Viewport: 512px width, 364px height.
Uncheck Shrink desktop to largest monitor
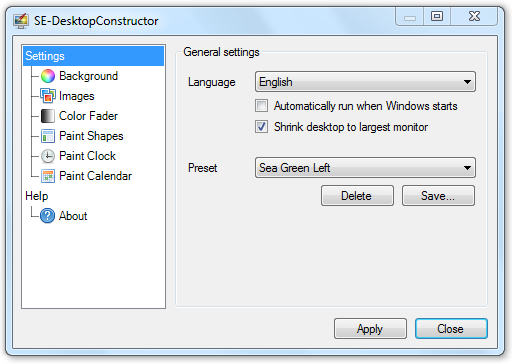[261, 127]
